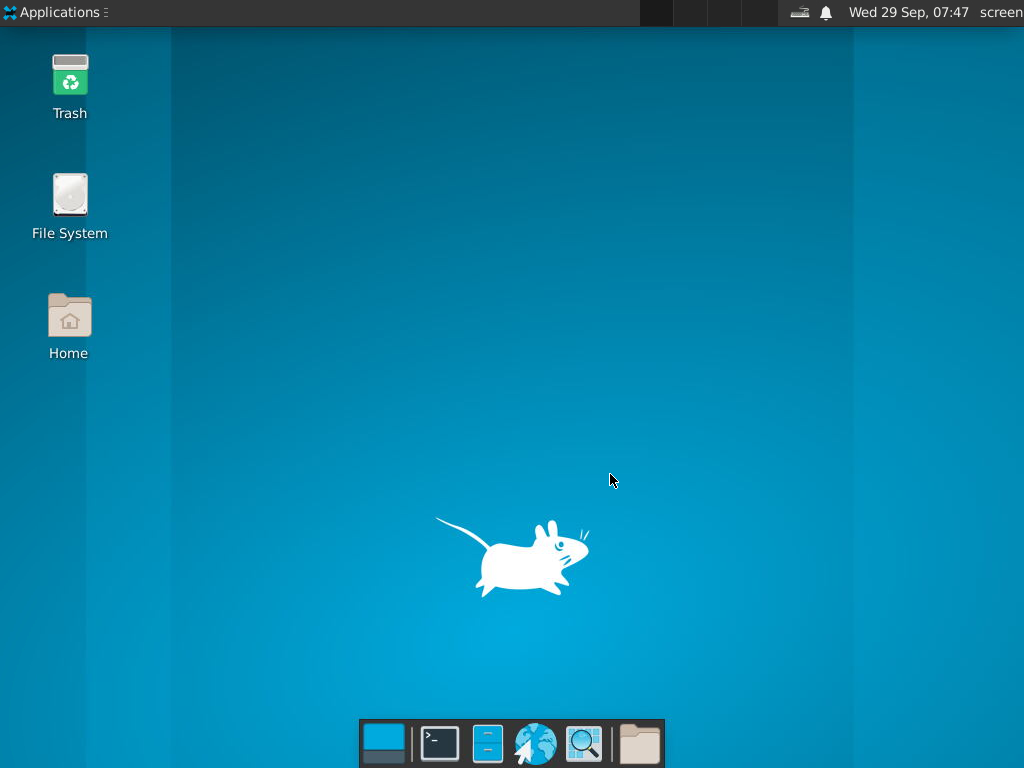Image resolution: width=1024 pixels, height=768 pixels.
Task: Open the 'screen' user session menu
Action: [1000, 13]
